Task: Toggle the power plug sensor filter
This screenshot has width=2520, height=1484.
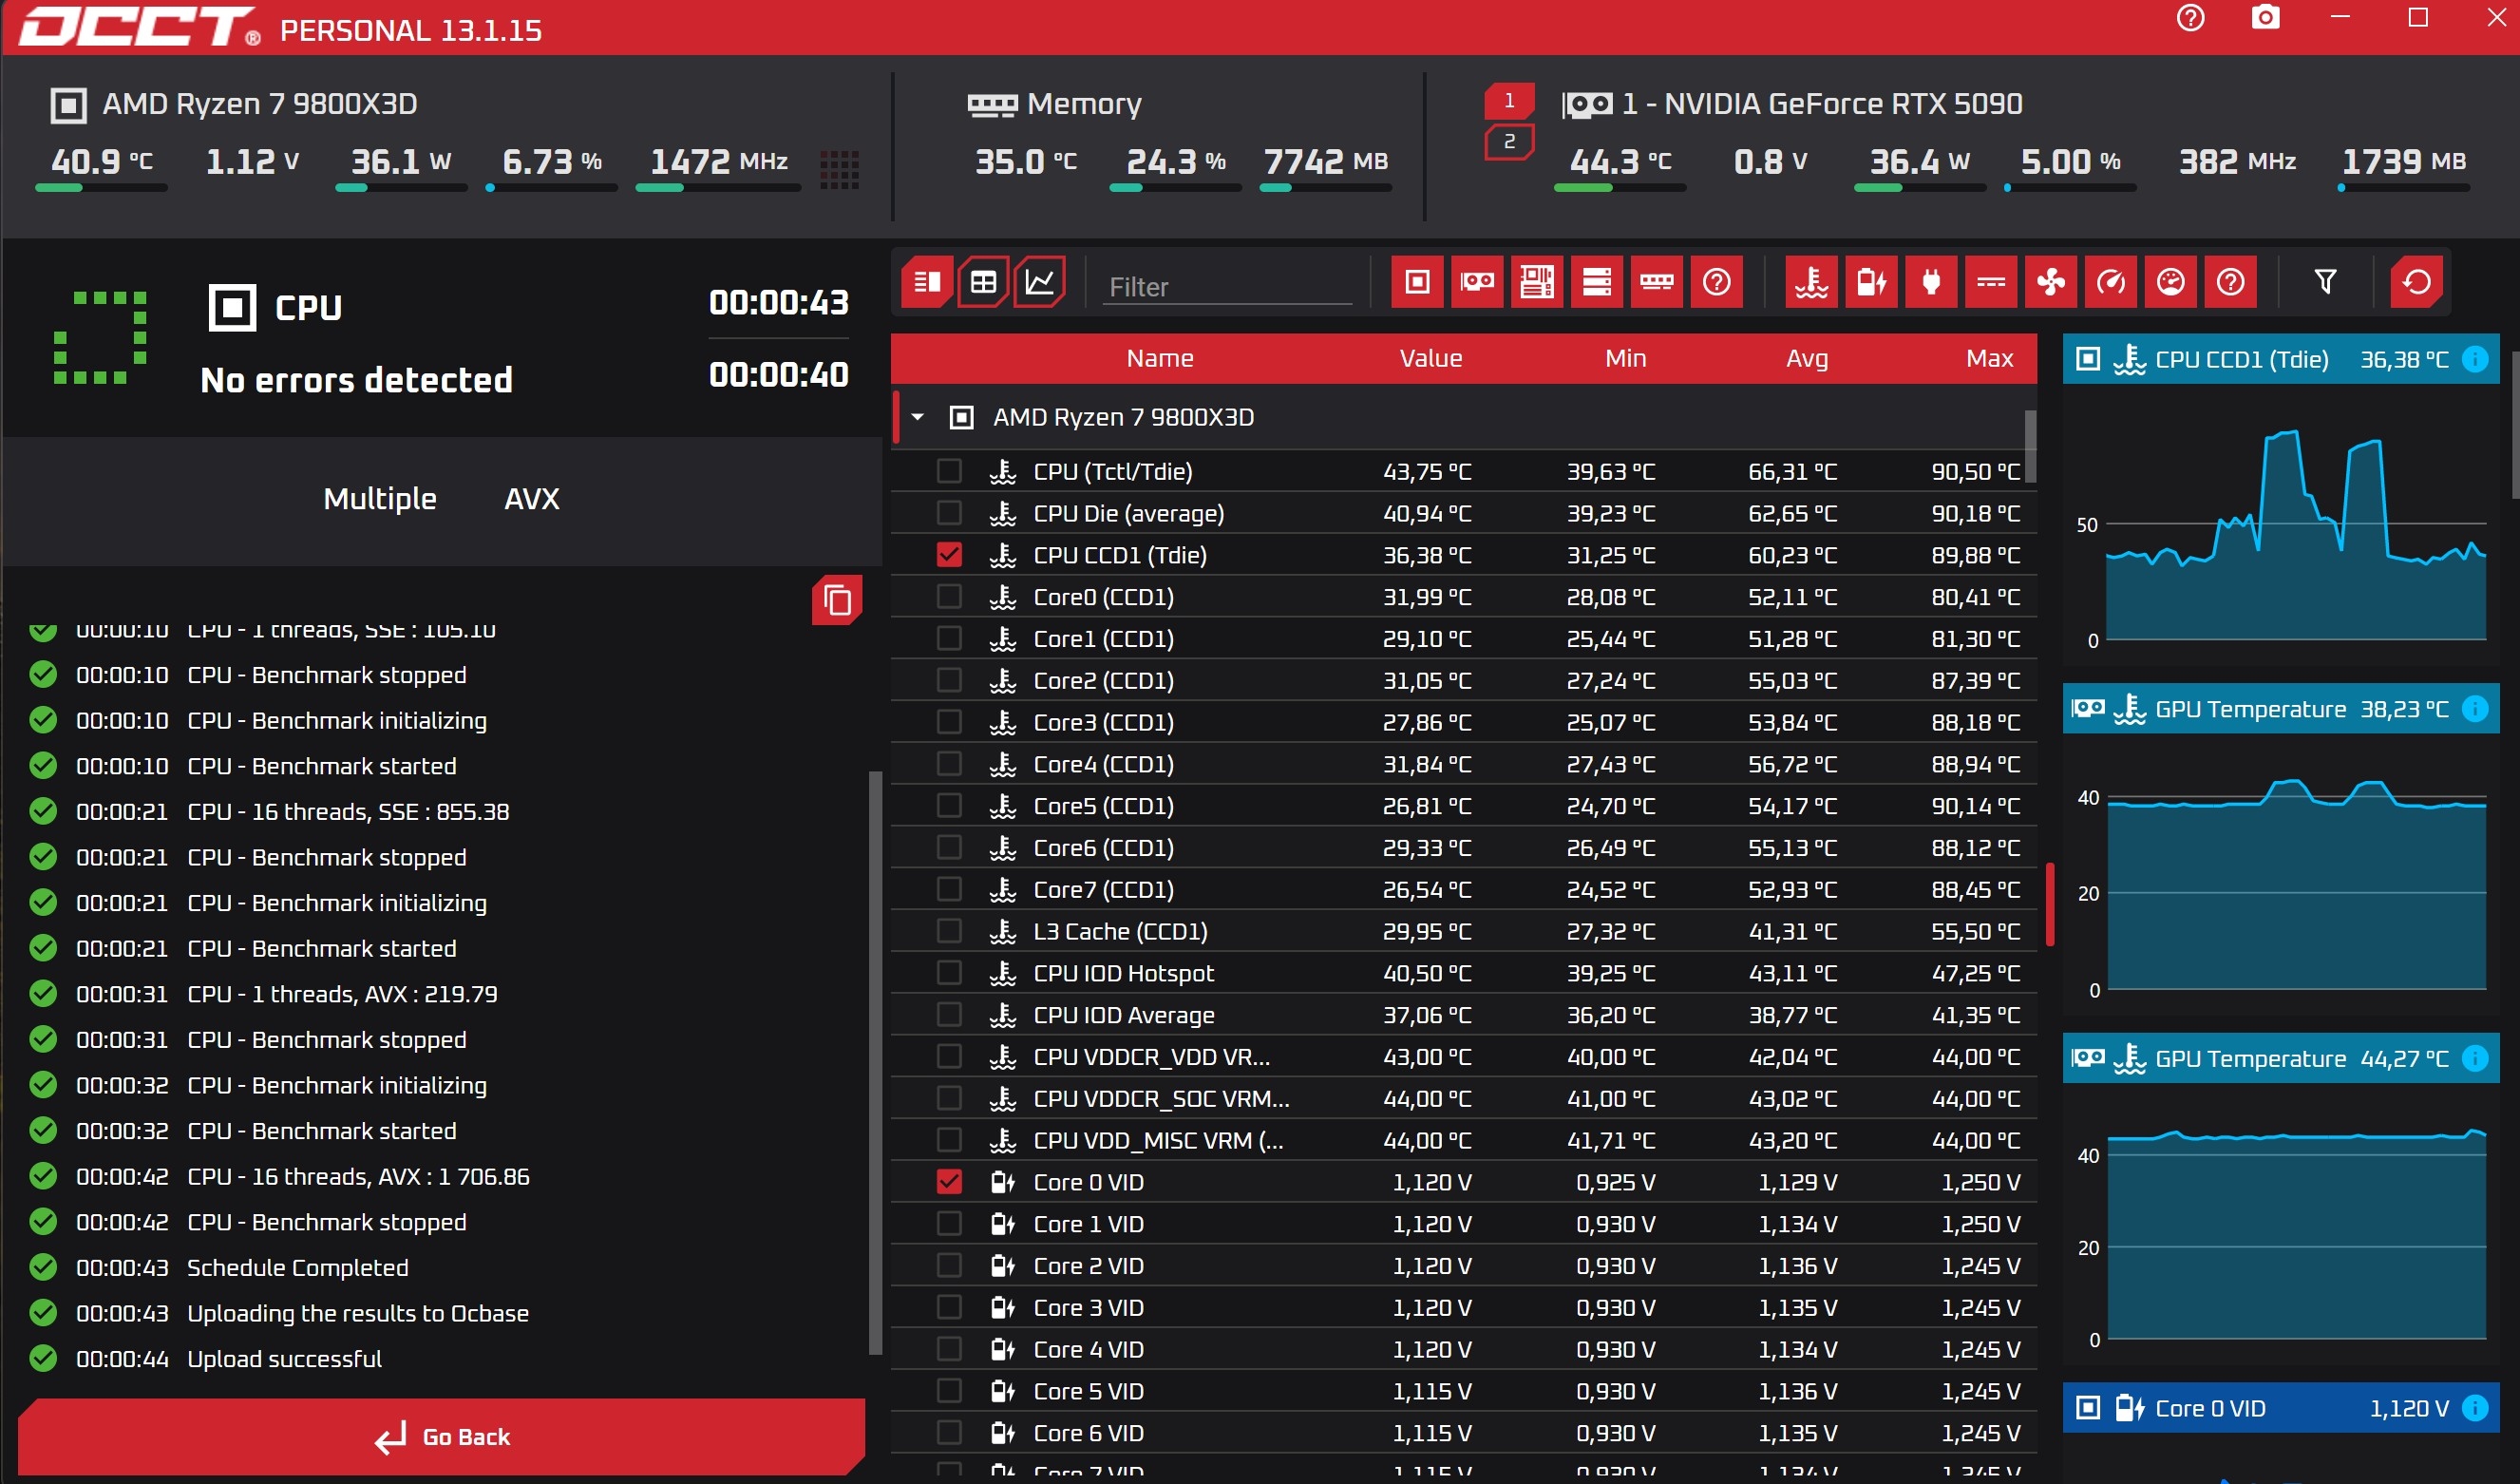Action: point(1931,282)
